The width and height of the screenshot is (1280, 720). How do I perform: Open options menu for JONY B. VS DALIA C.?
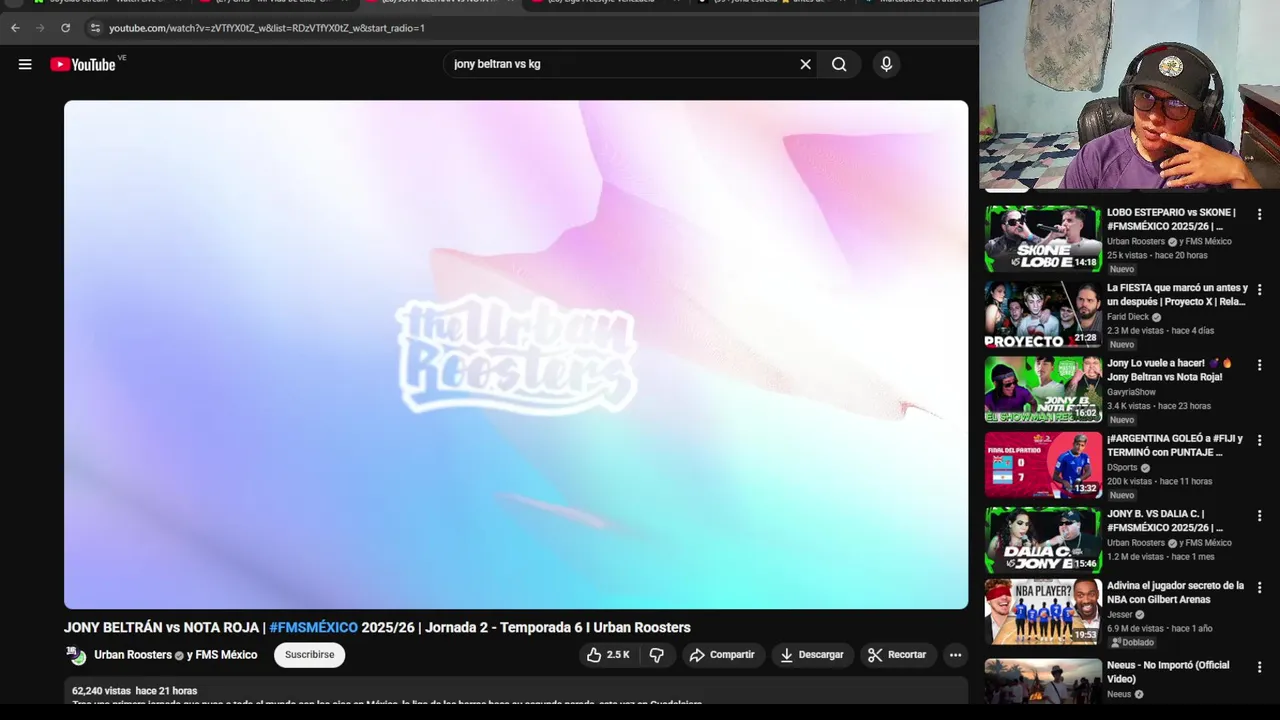point(1259,515)
